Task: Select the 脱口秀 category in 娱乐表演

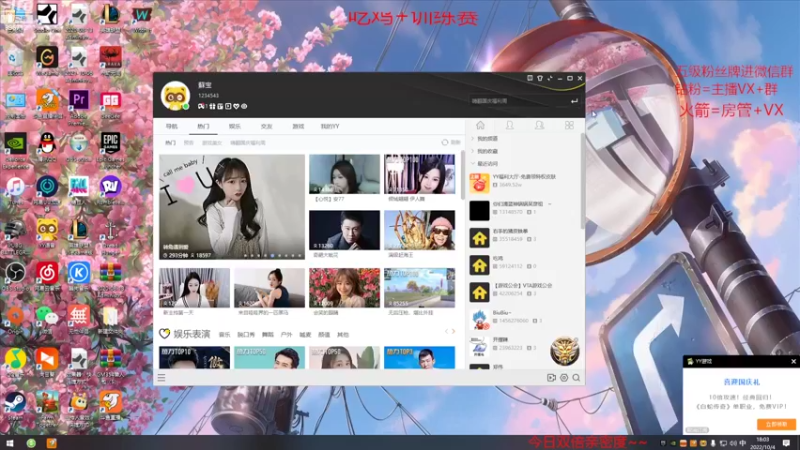Action: click(246, 335)
